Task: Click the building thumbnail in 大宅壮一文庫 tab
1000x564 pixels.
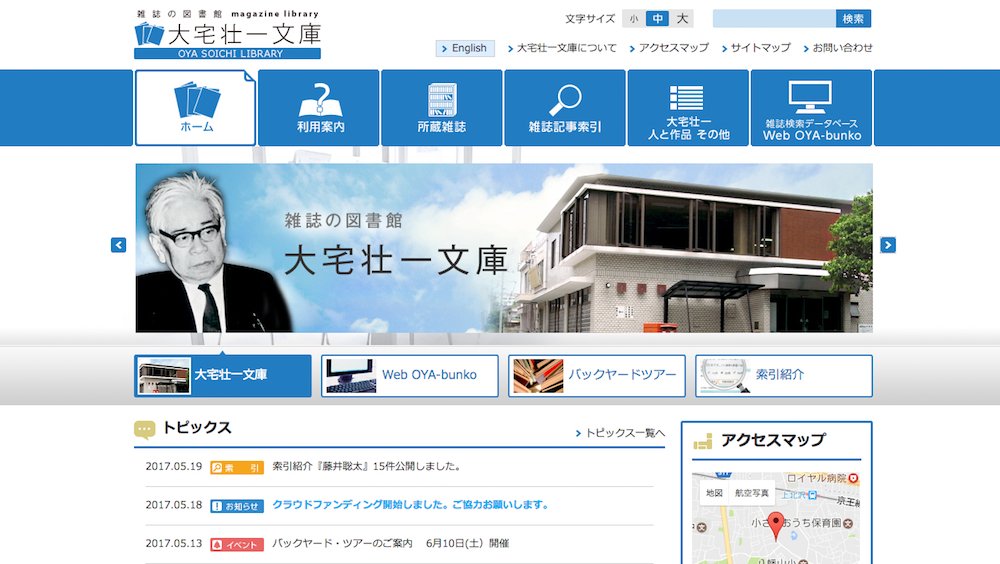Action: click(x=165, y=376)
